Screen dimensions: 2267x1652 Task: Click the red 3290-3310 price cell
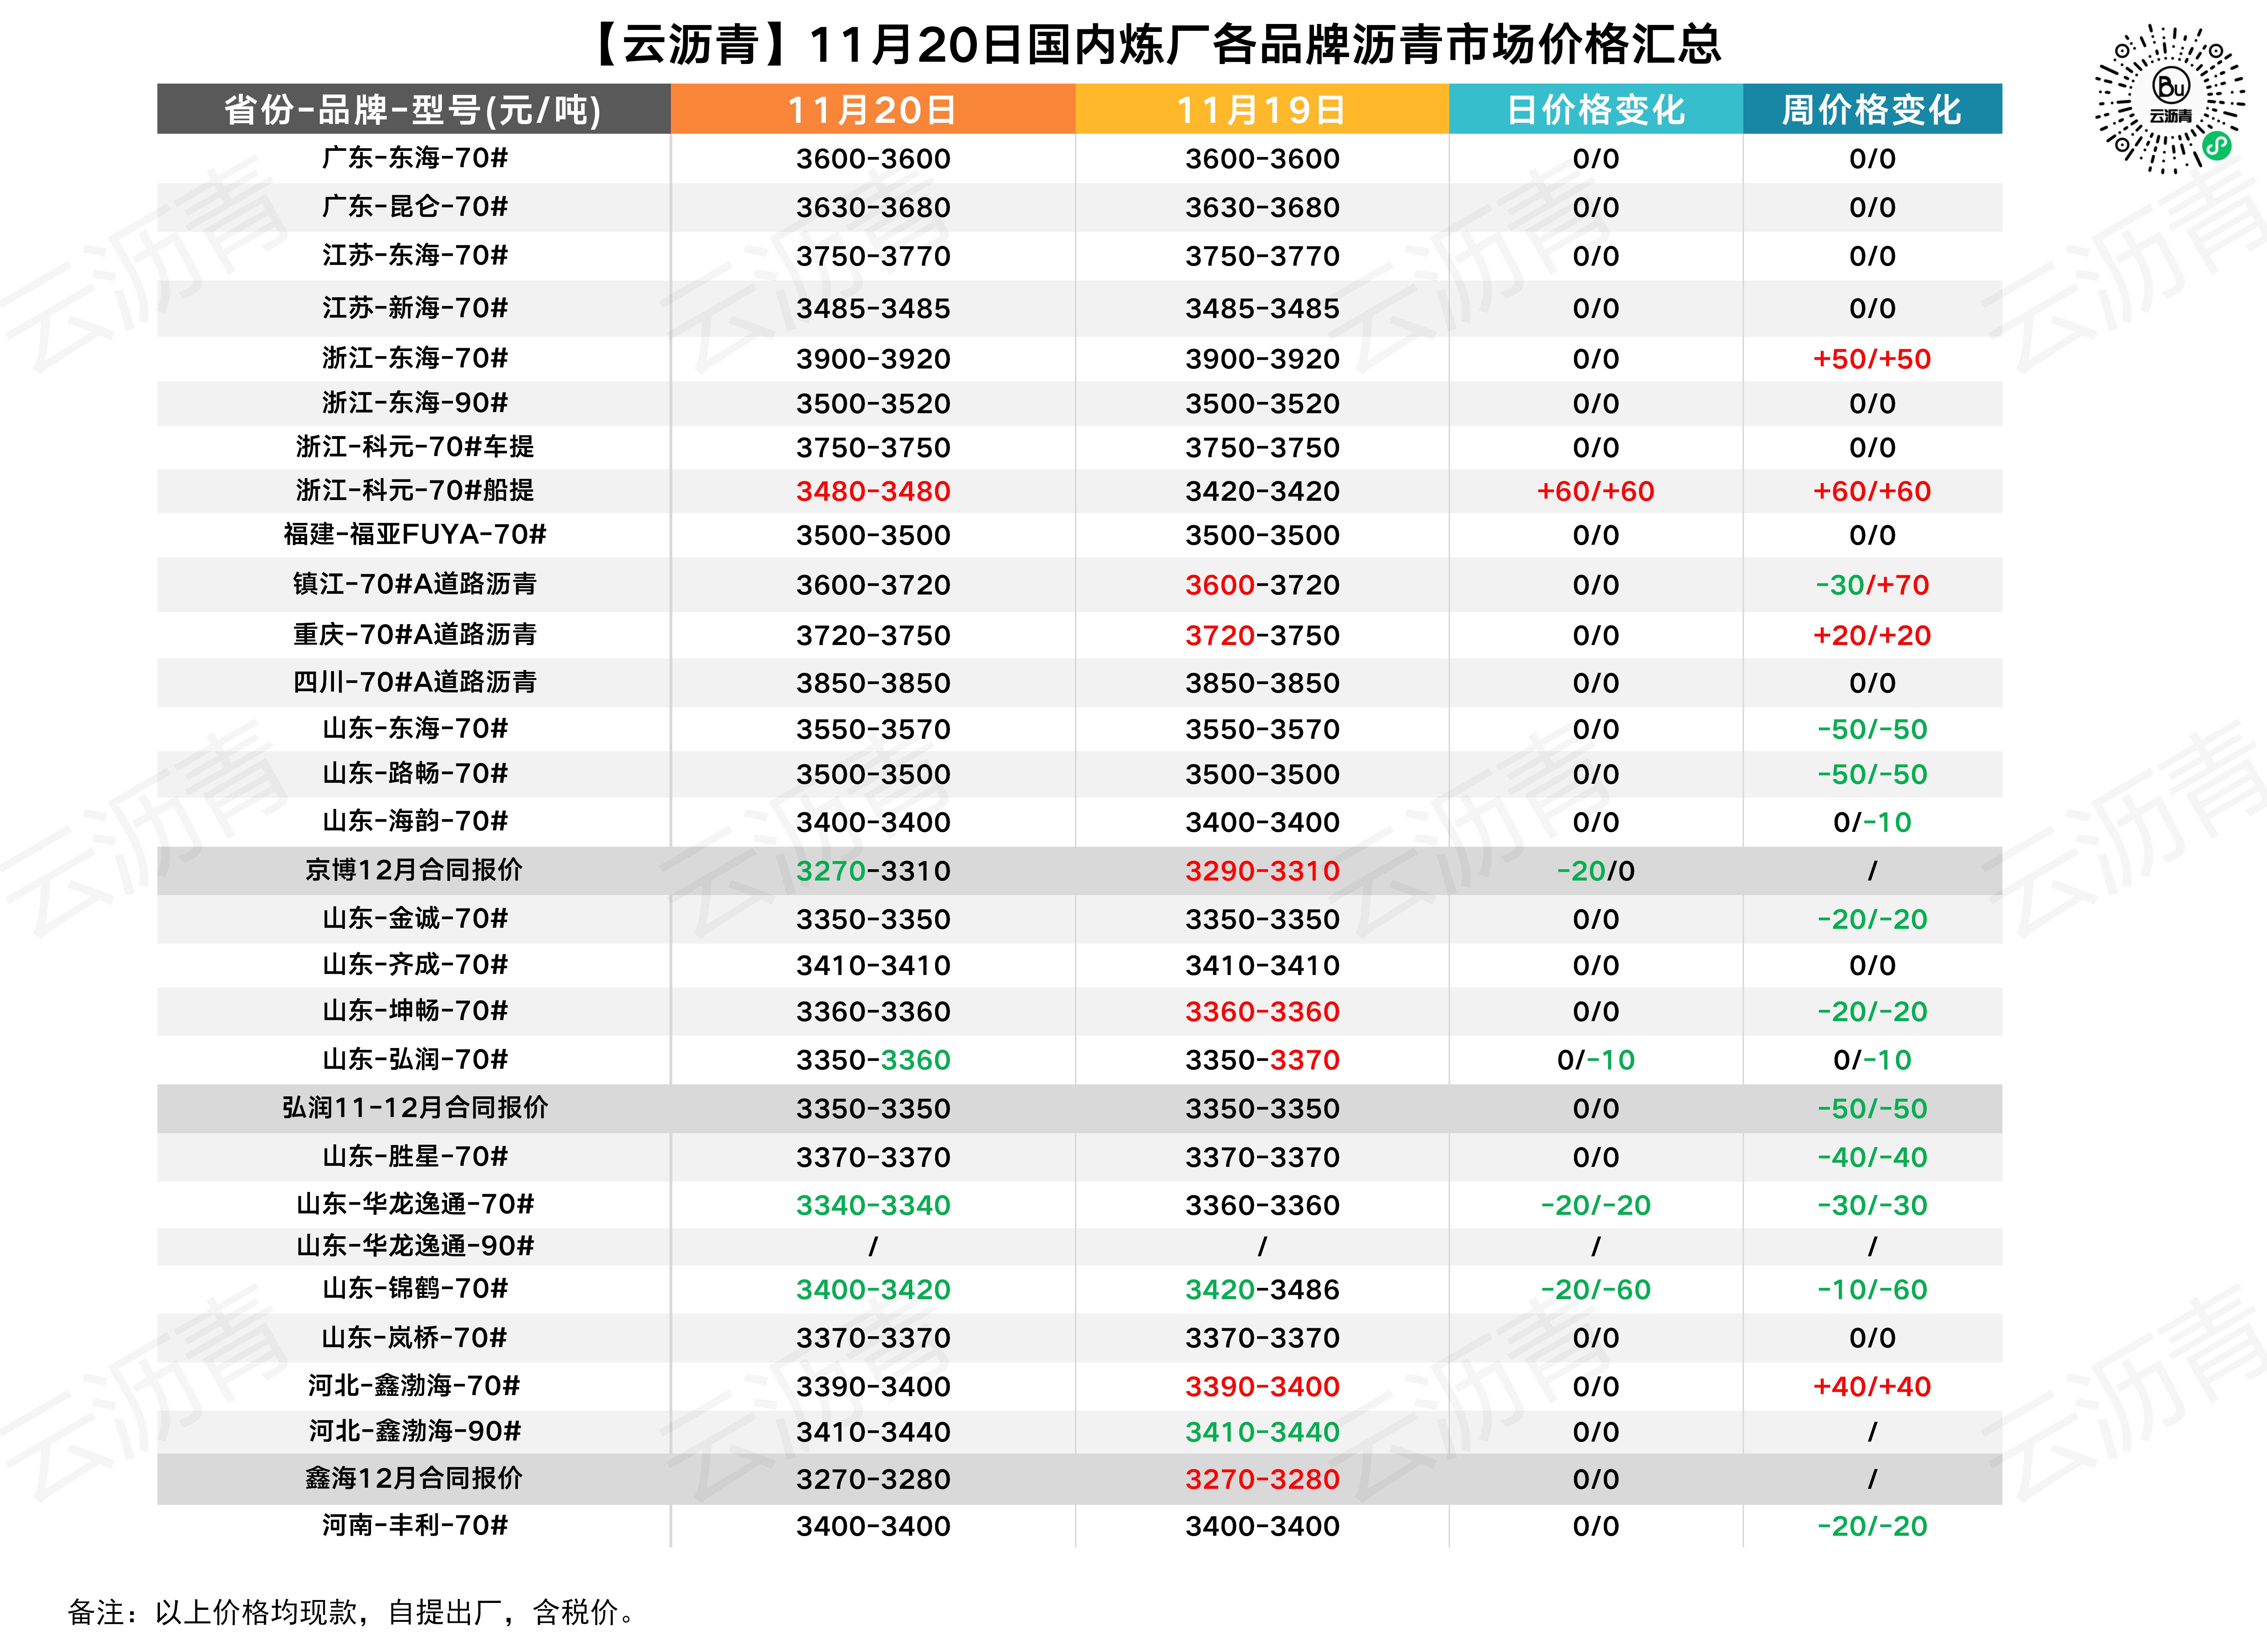(1262, 871)
